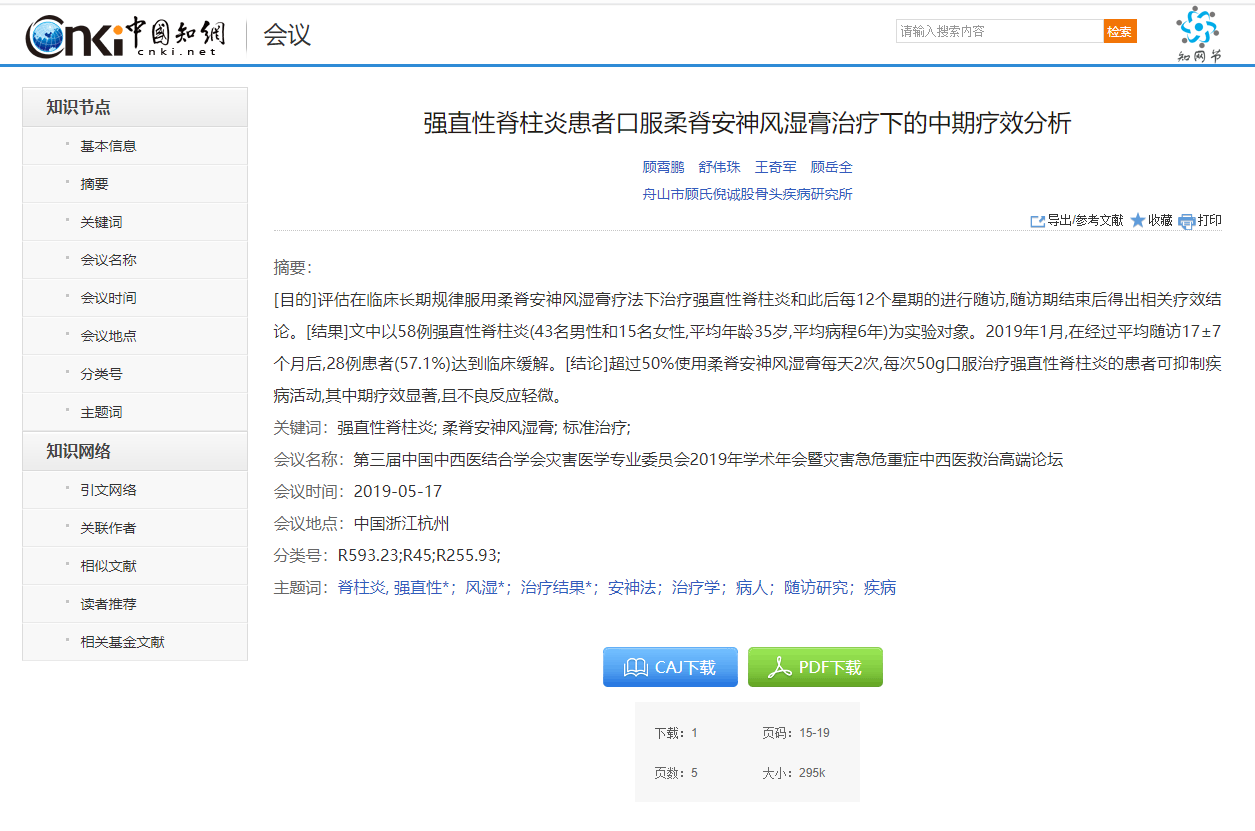Select 相似文献 sidebar entry
1255x831 pixels.
(108, 566)
